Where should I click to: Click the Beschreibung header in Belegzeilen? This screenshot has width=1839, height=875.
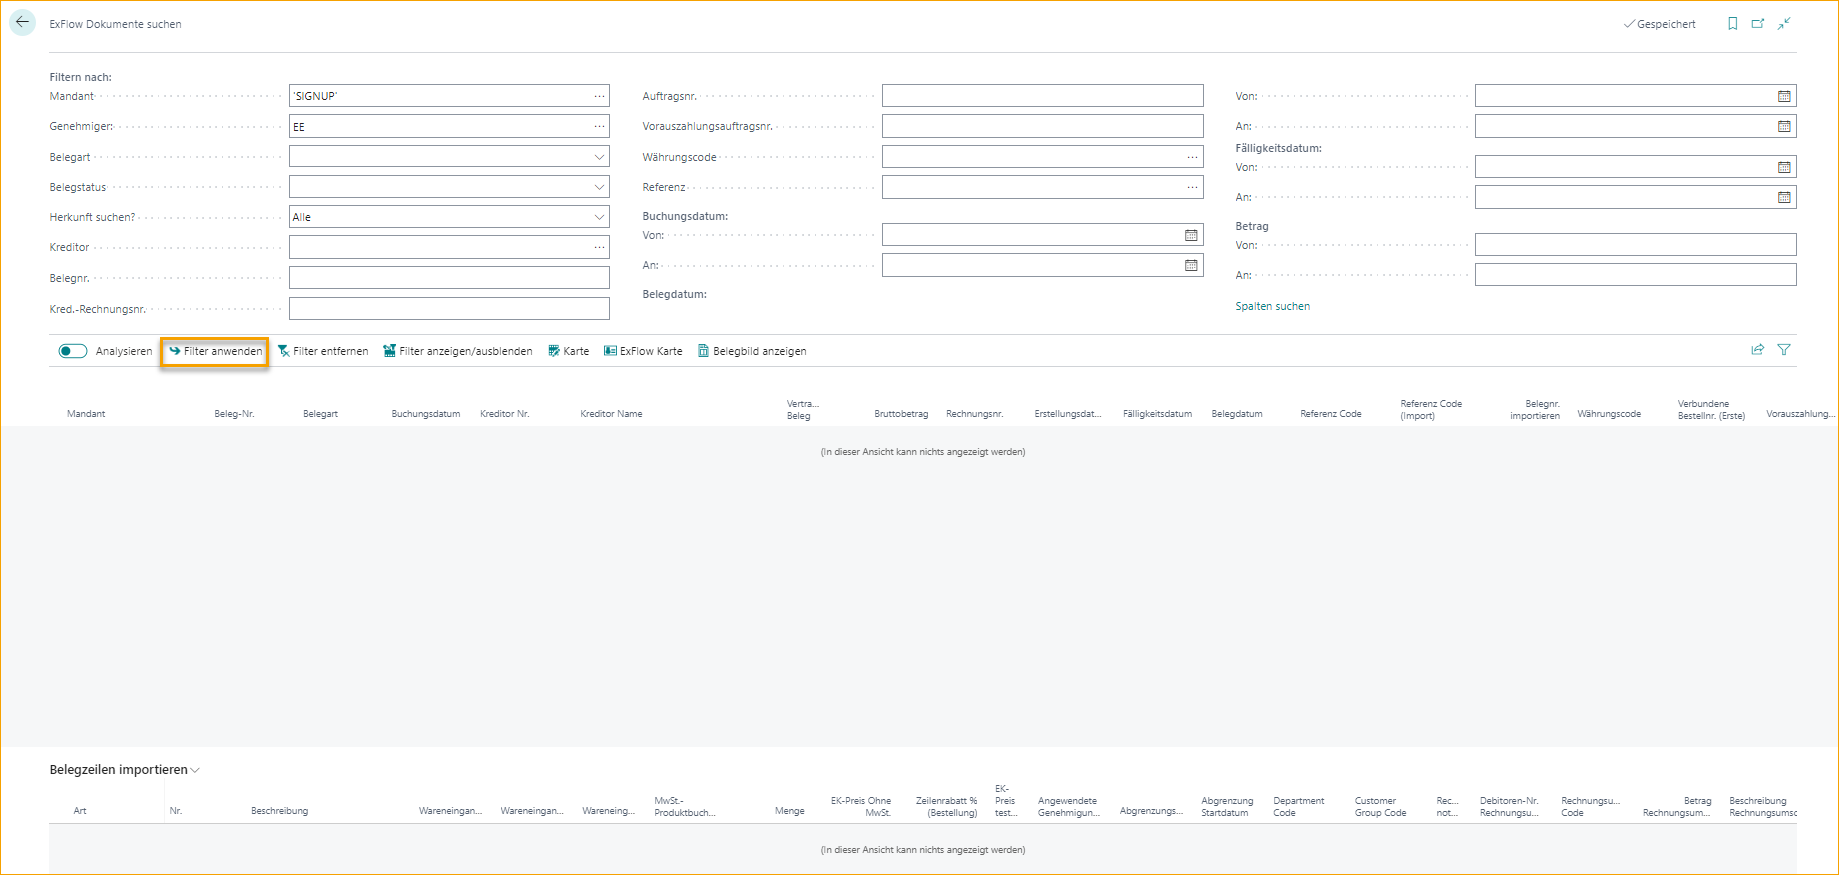[x=279, y=811]
